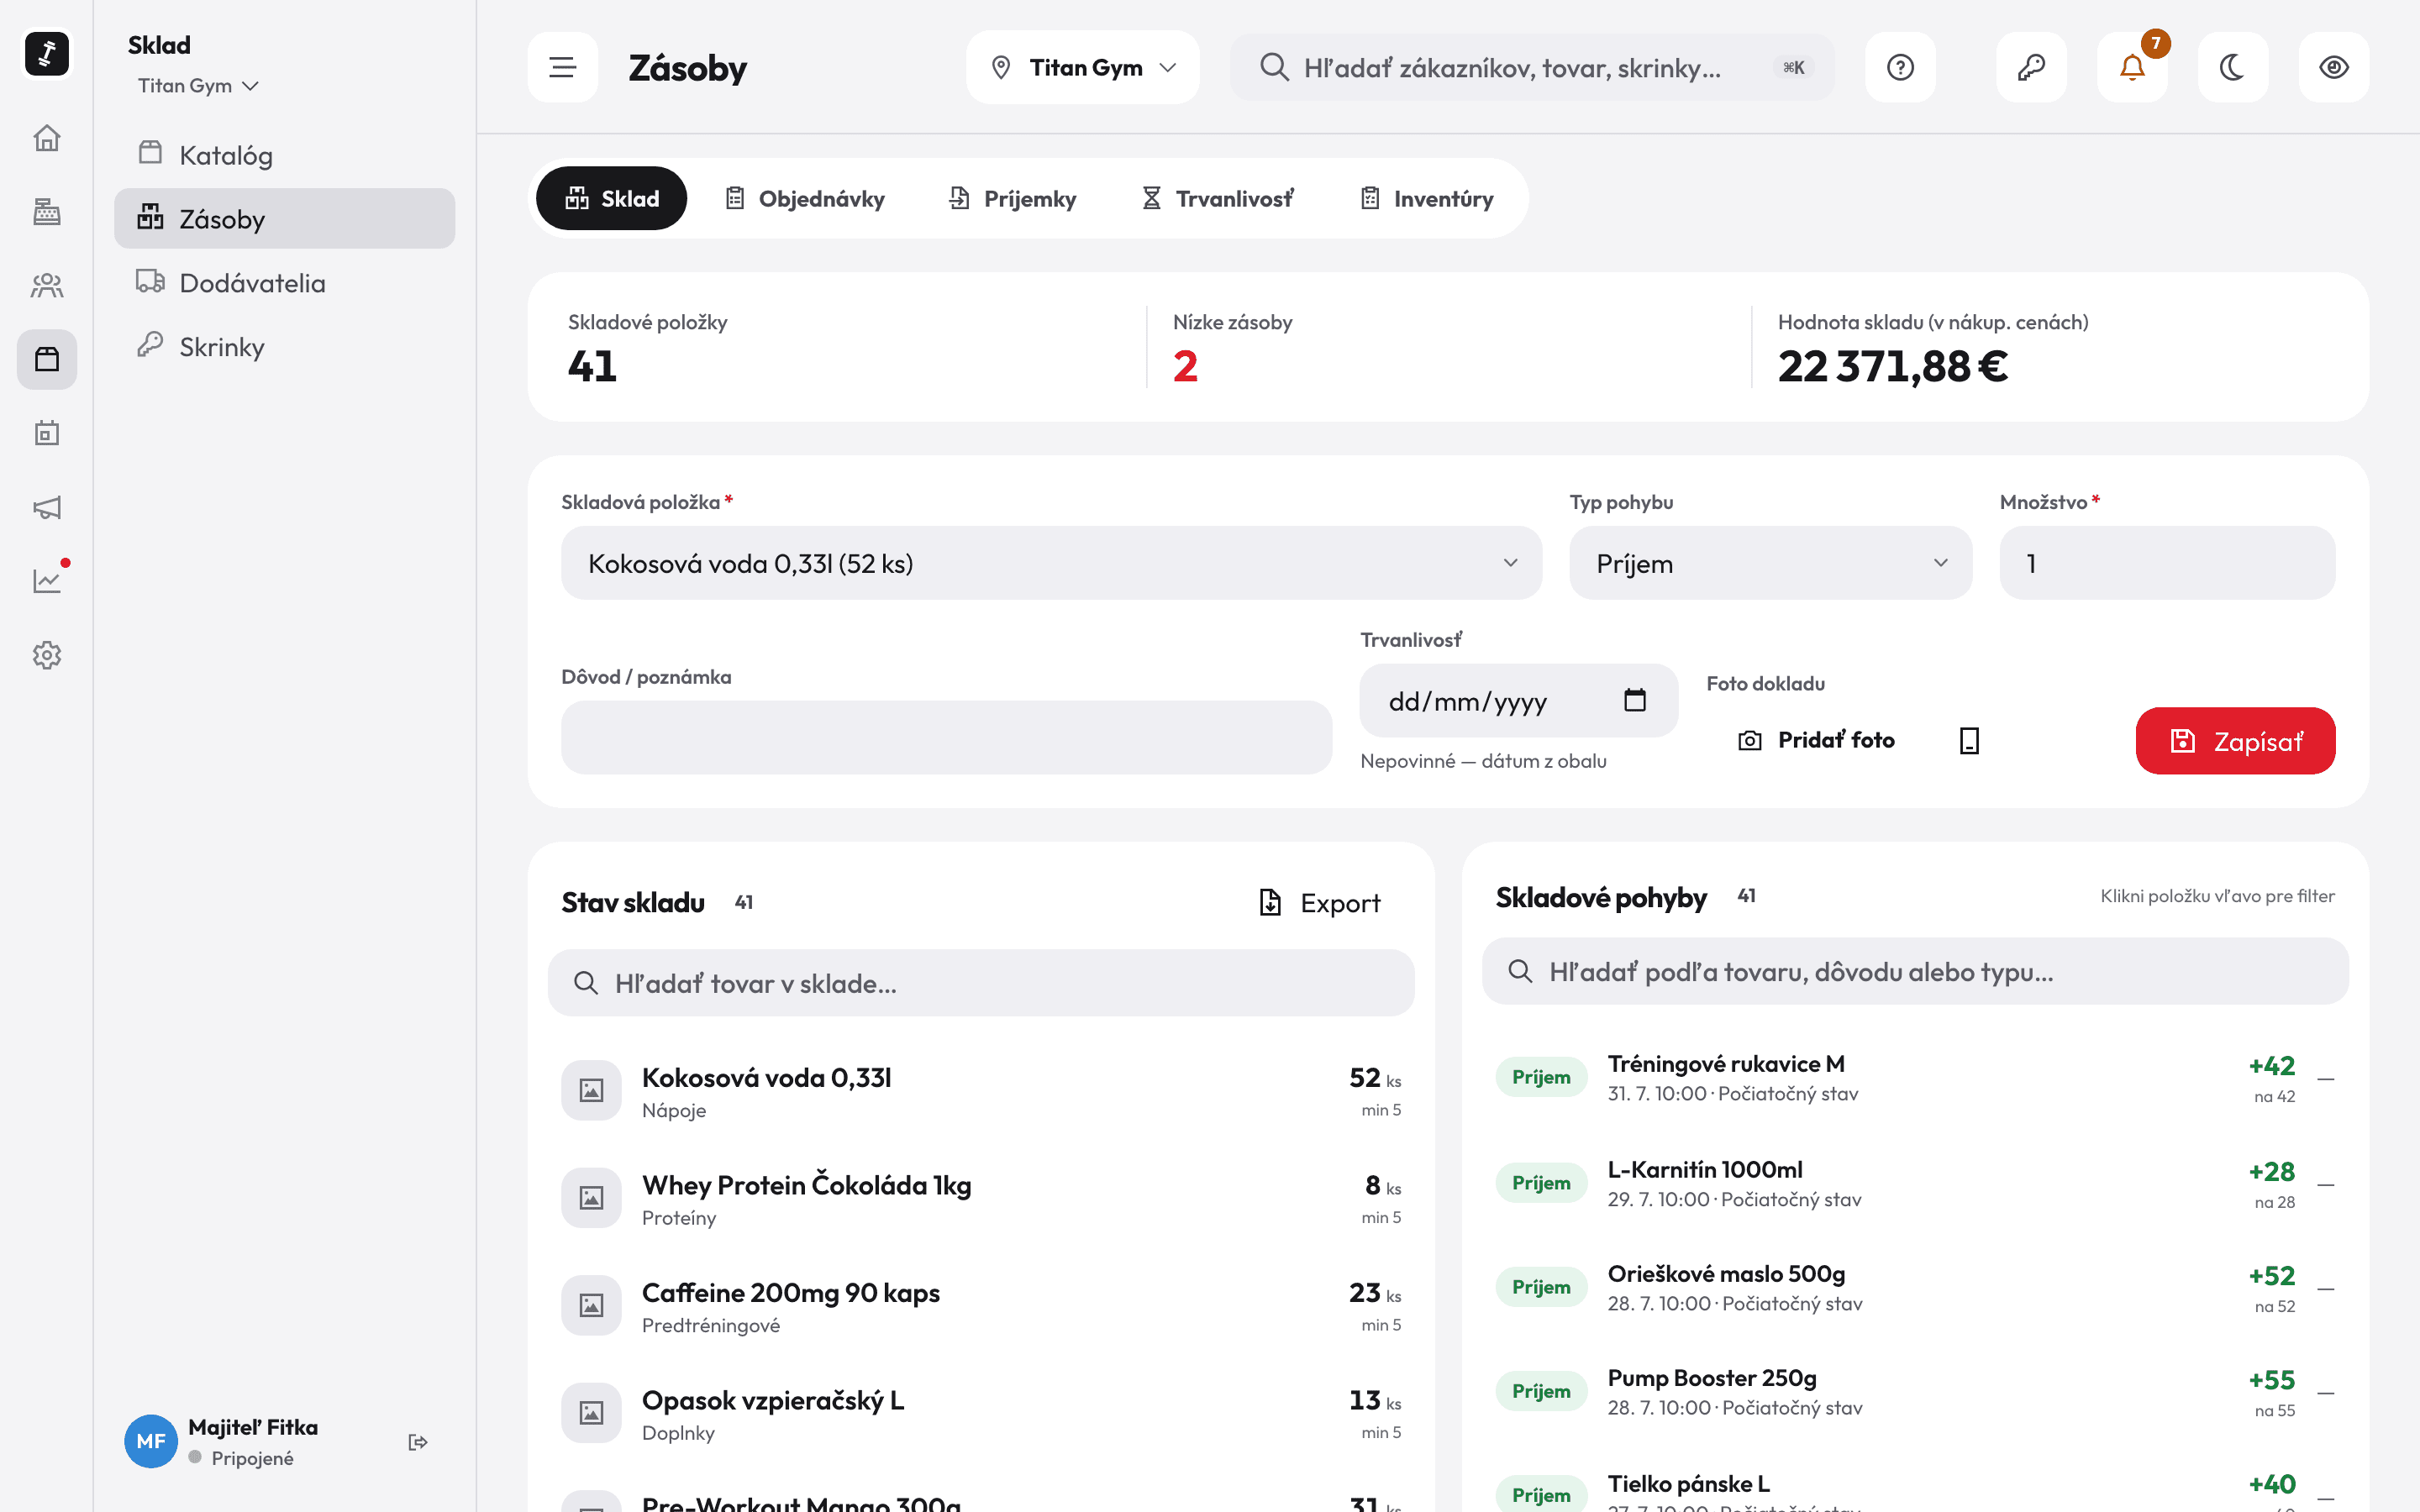Click the Opasok vzpieračský L image placeholder
Image resolution: width=2420 pixels, height=1512 pixels.
(x=591, y=1413)
